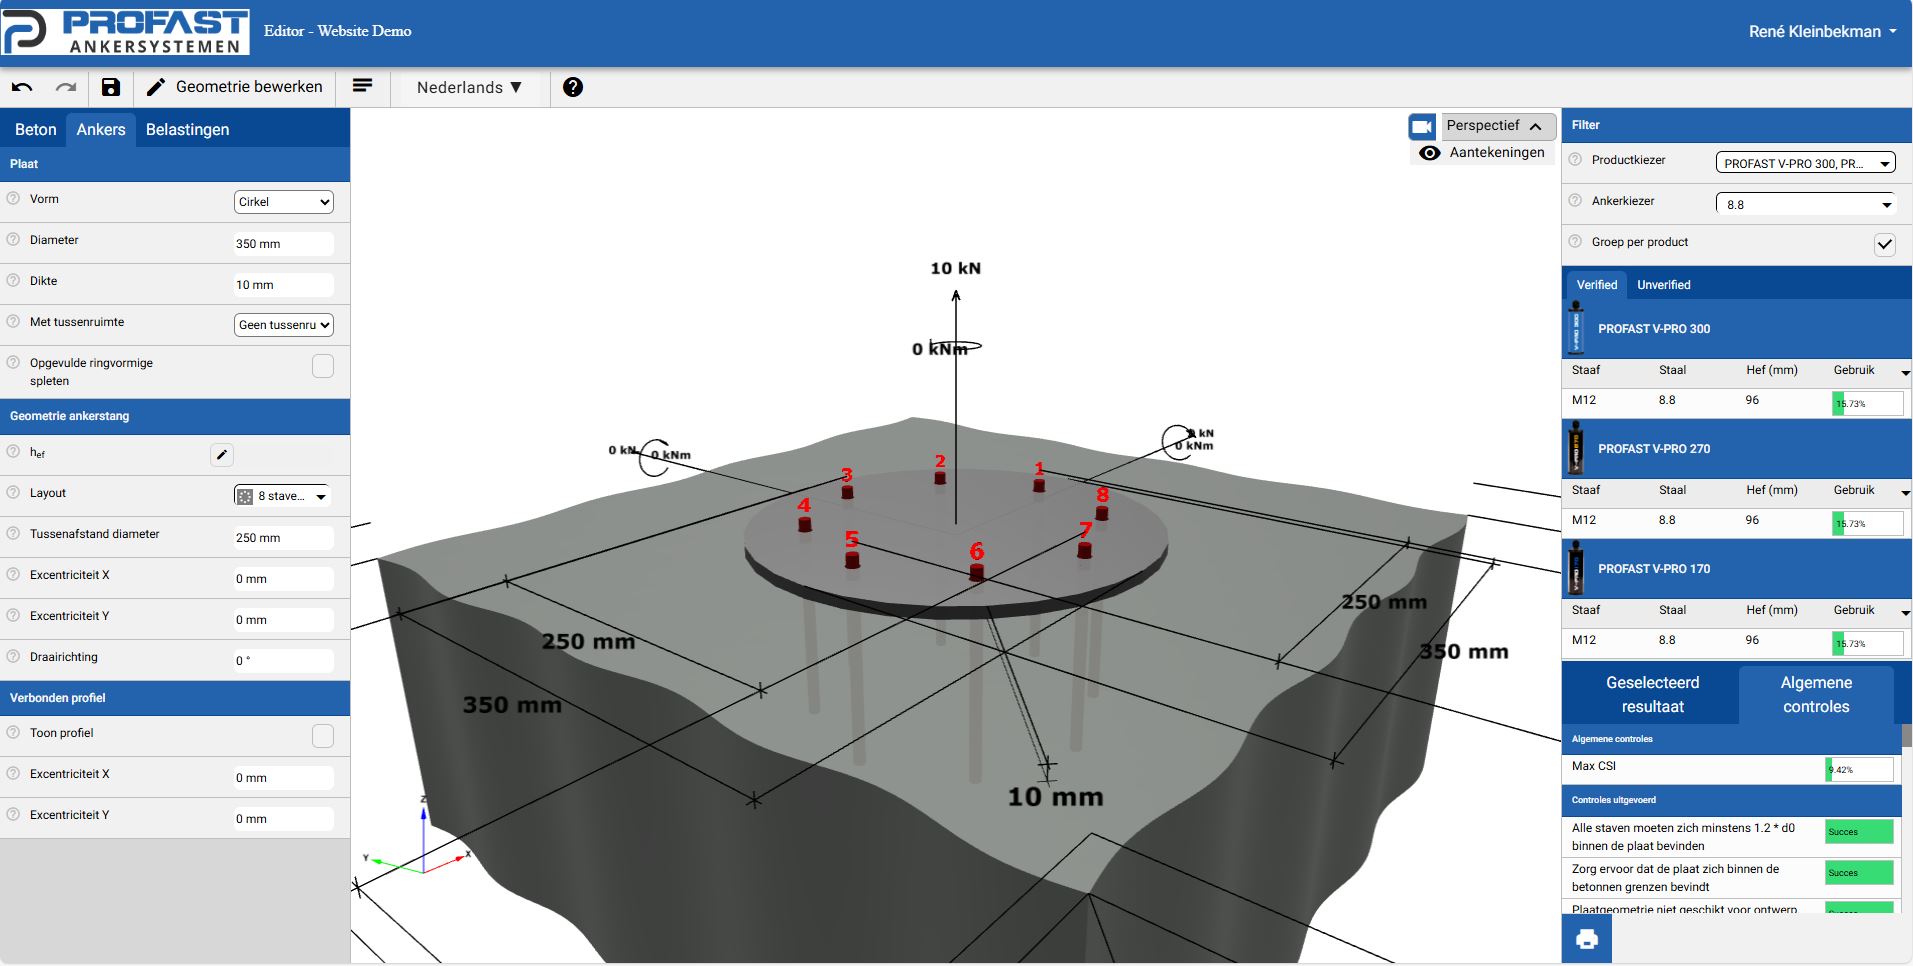Enable the Toon profiel checkbox
The image size is (1913, 966).
tap(323, 736)
